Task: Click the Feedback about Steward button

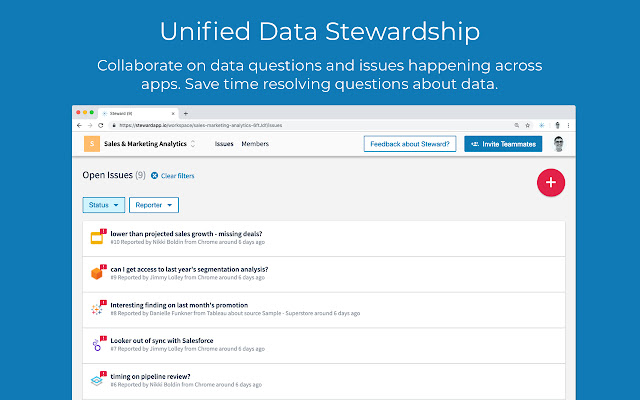Action: click(x=410, y=144)
